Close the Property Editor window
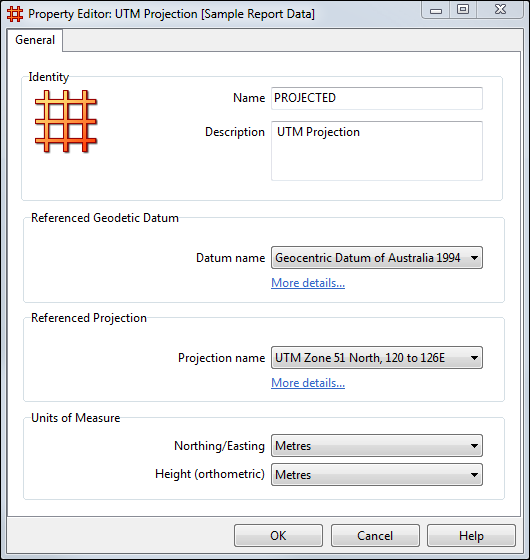The height and width of the screenshot is (560, 530). pos(500,10)
